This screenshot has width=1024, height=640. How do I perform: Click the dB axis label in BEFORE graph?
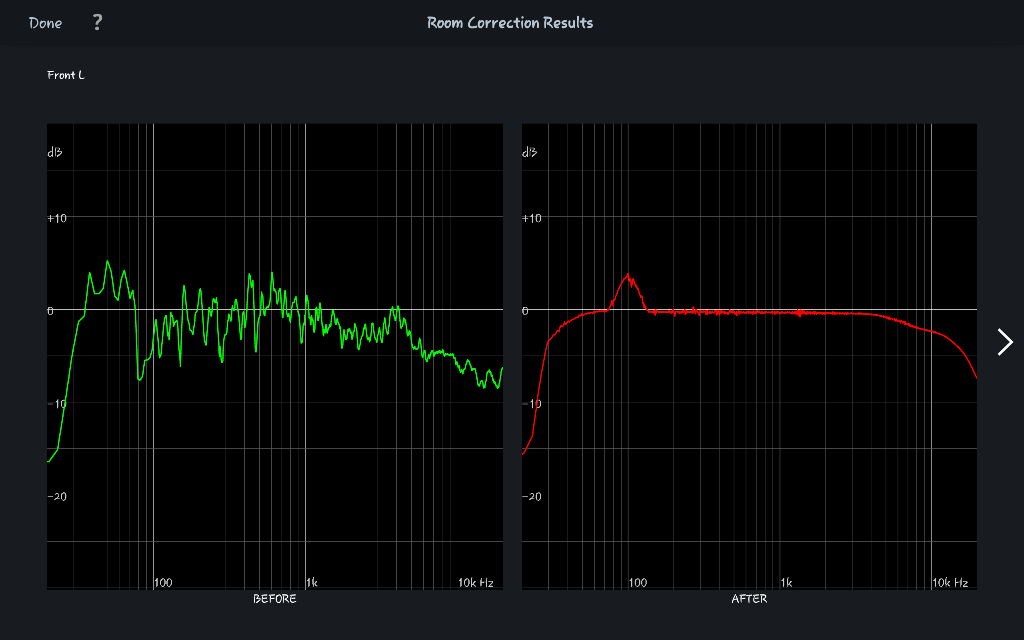pyautogui.click(x=54, y=153)
